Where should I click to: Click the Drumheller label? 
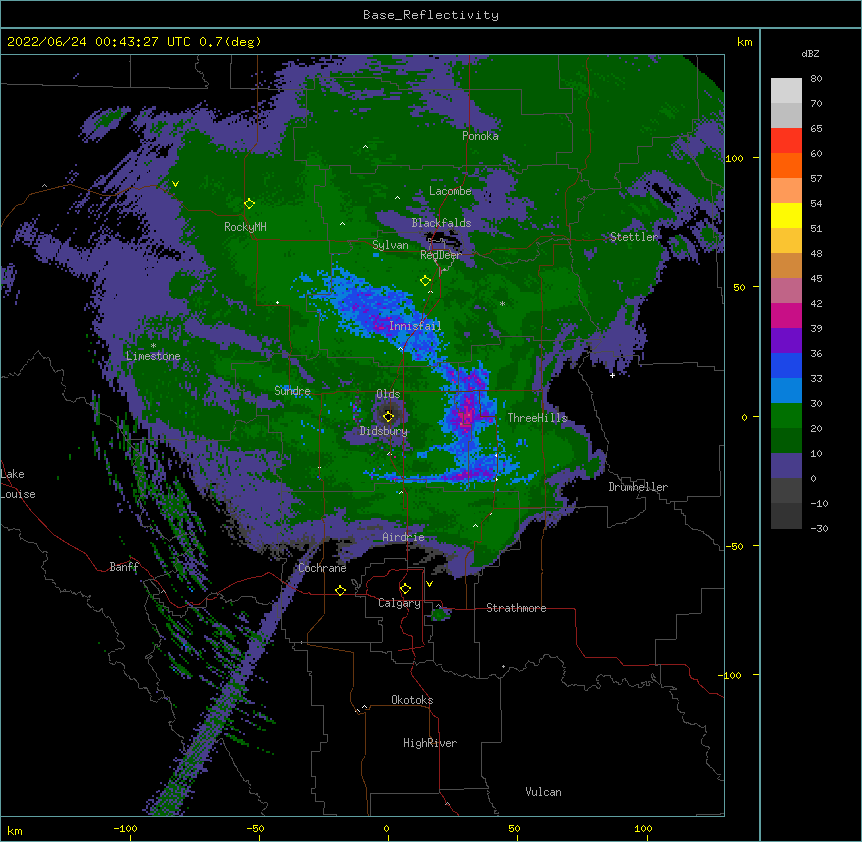(638, 487)
